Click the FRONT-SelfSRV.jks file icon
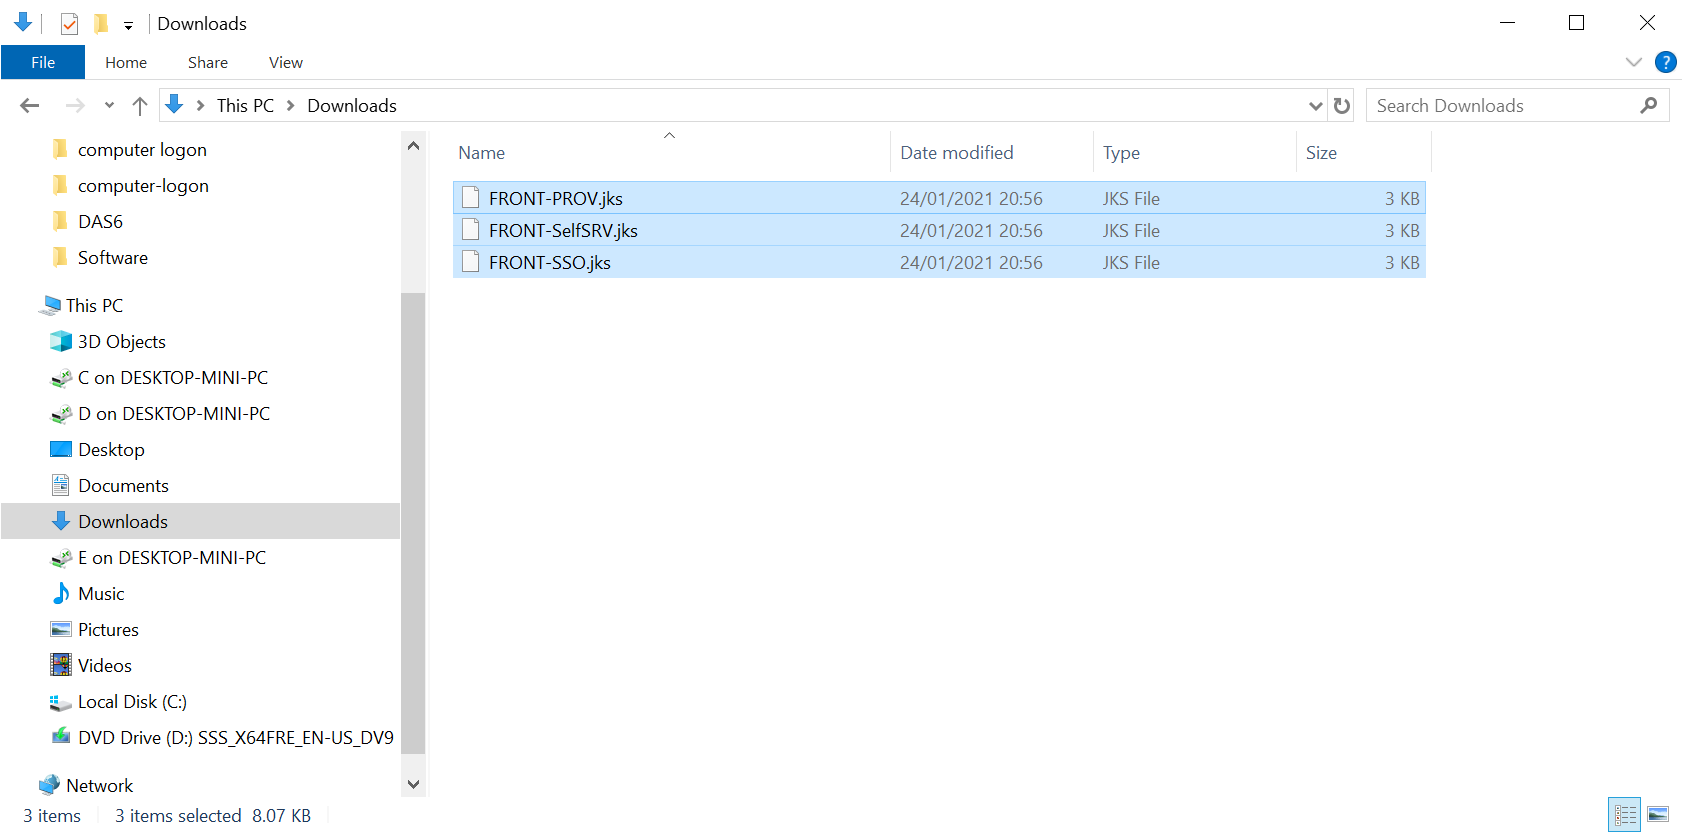This screenshot has height=833, width=1683. coord(471,230)
